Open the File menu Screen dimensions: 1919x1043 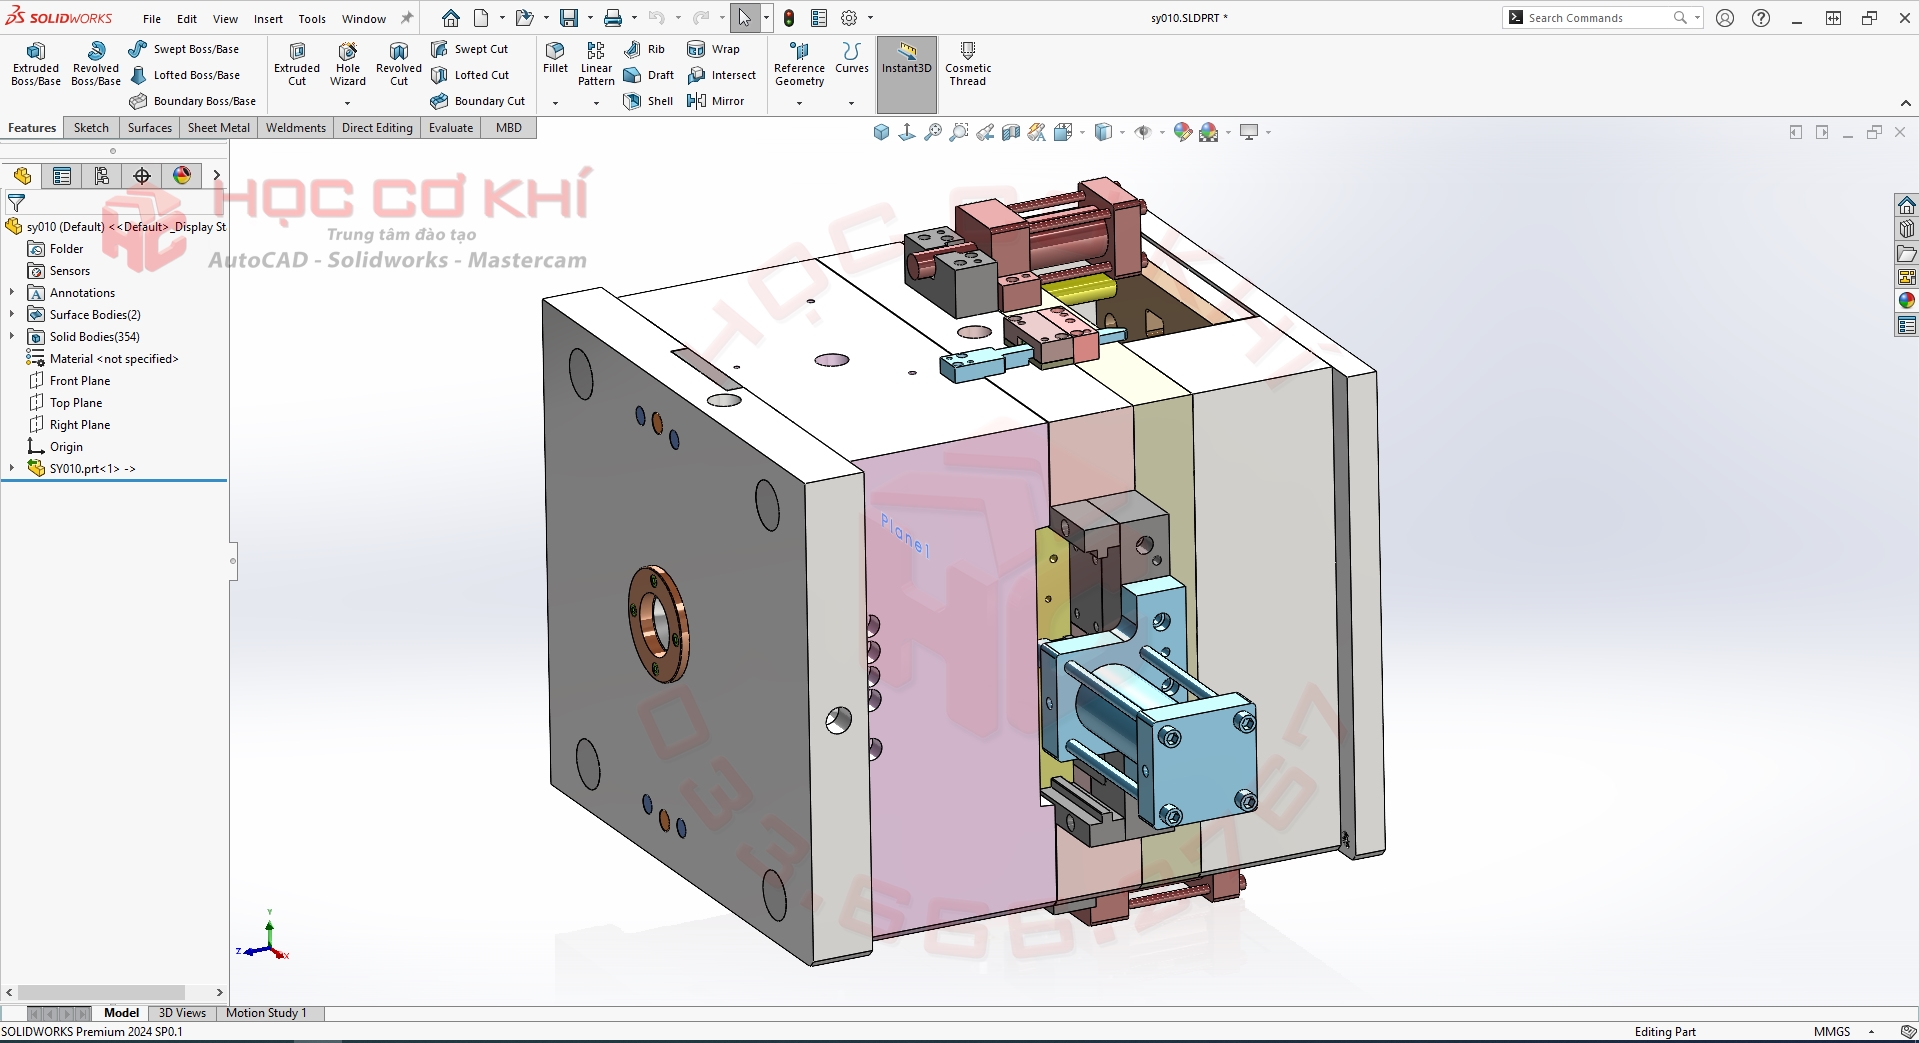click(152, 19)
